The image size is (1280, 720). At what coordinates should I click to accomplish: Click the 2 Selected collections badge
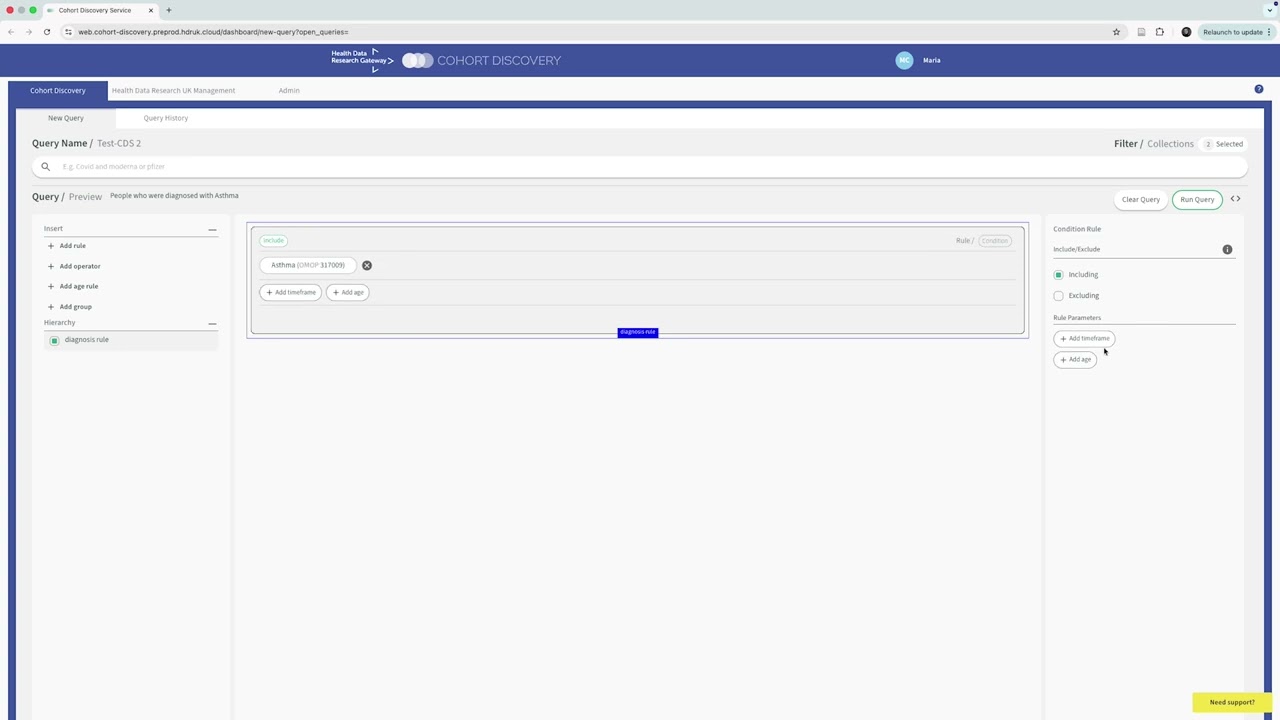(1223, 144)
